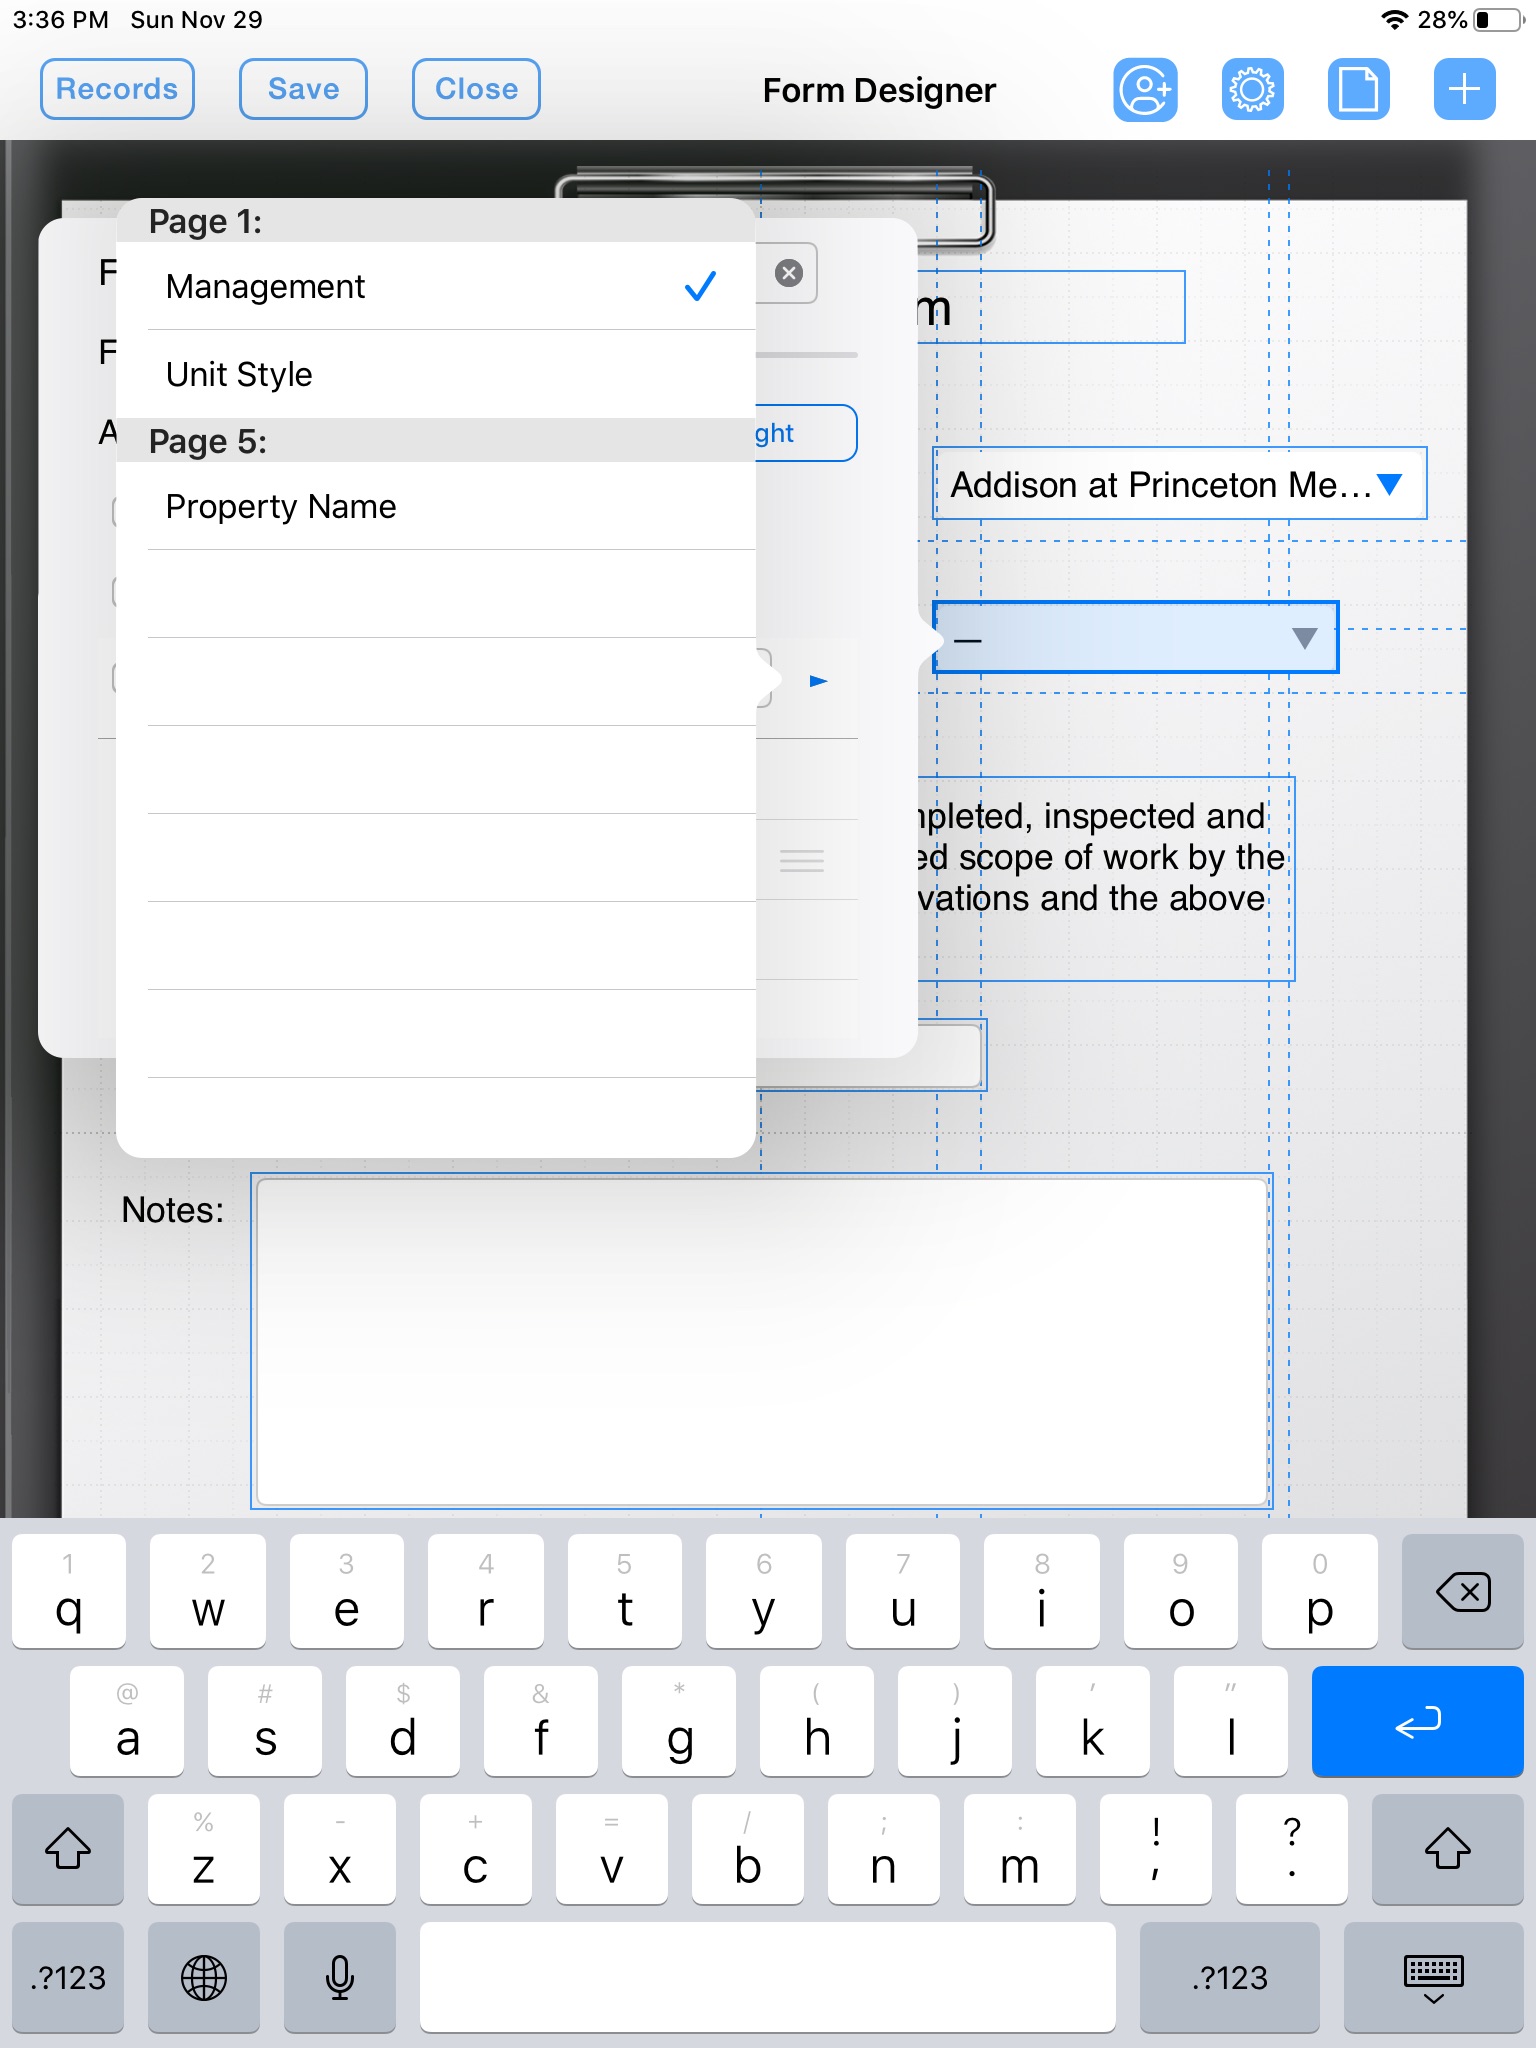Choose Property Name from Page 5
This screenshot has height=2048, width=1536.
tap(436, 506)
